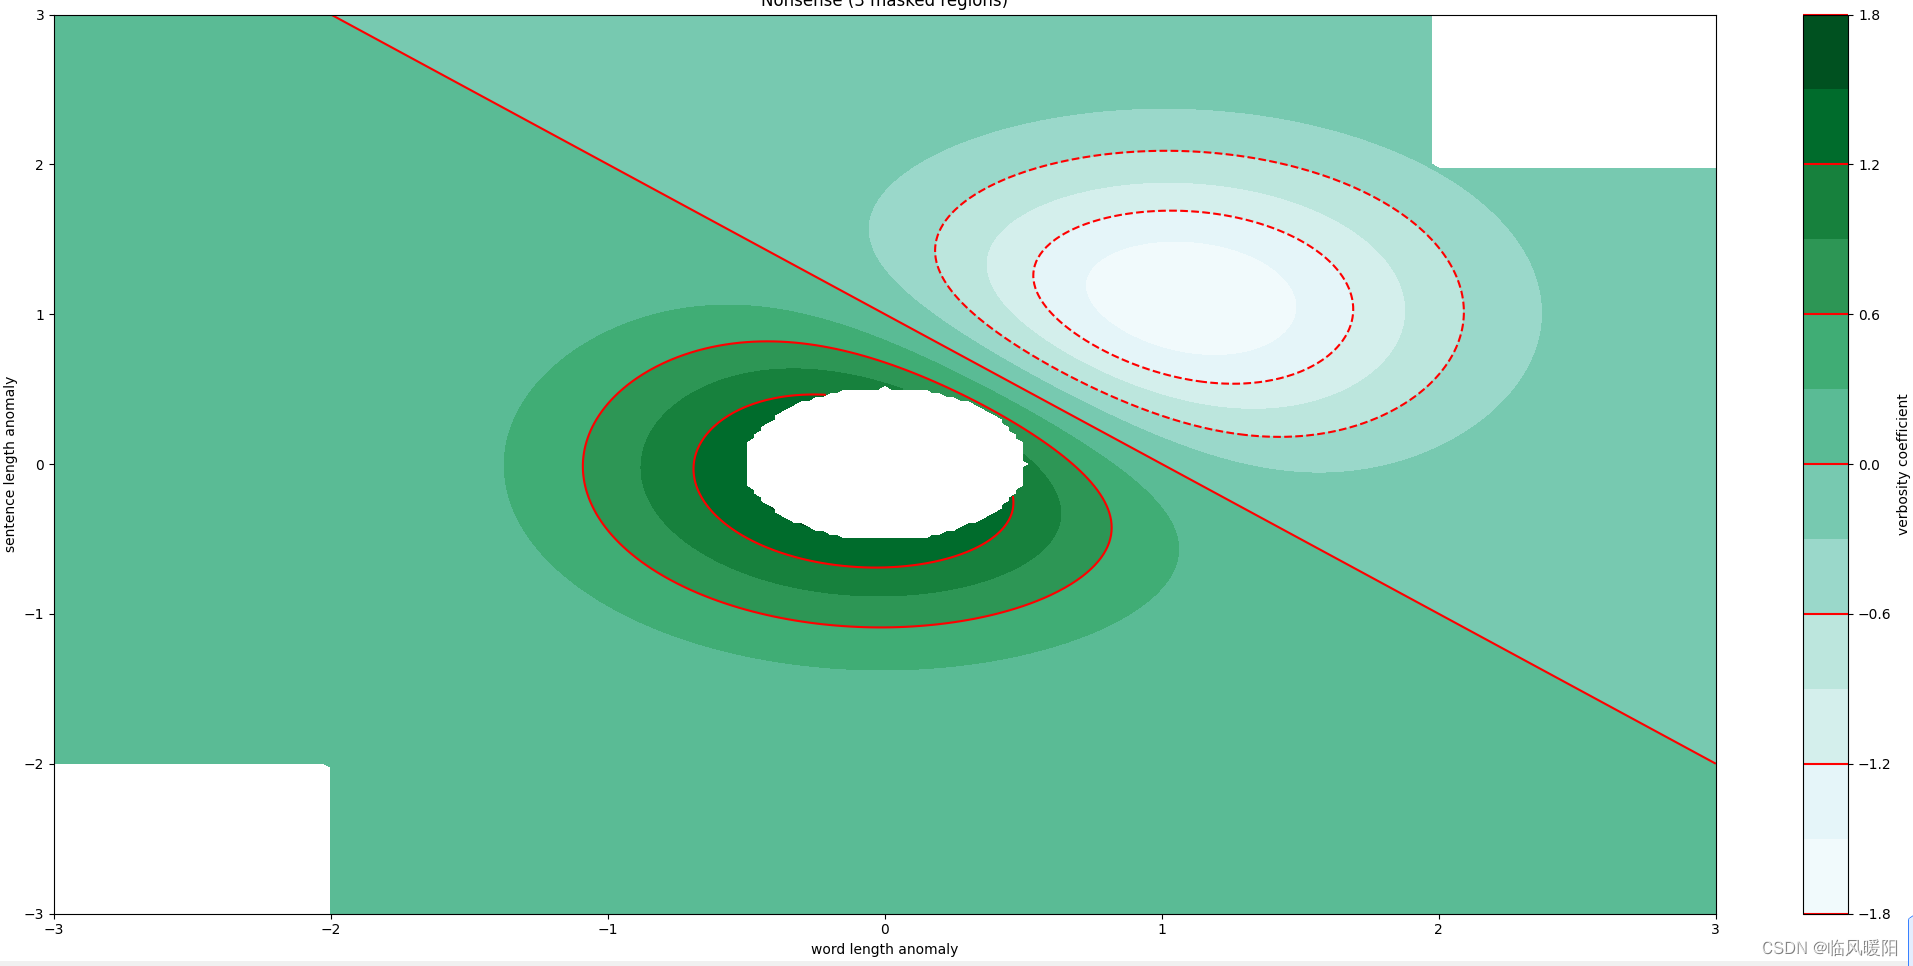1913x966 pixels.
Task: Select the x-axis tick label 2
Action: [1438, 929]
